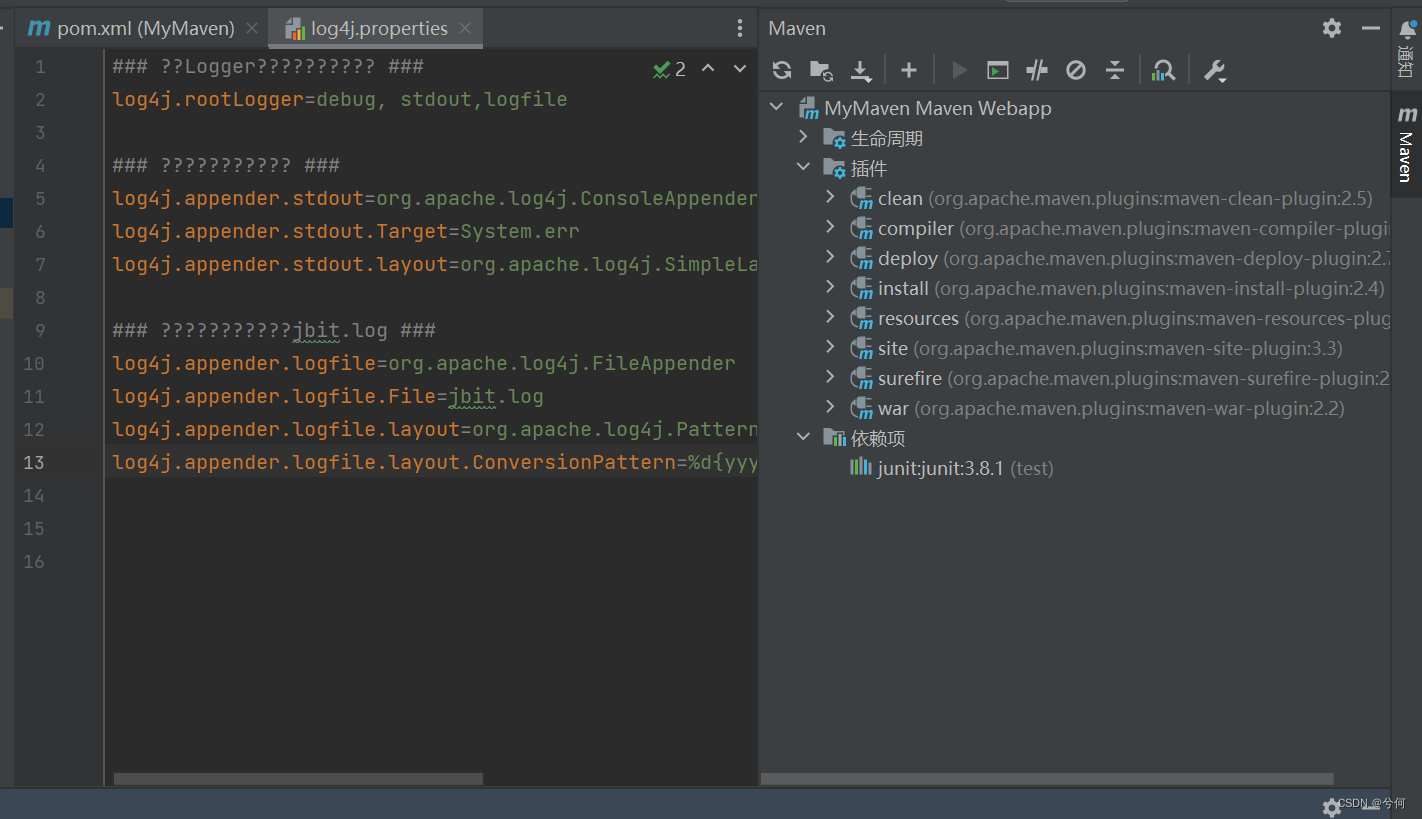Run Maven build play icon

959,70
